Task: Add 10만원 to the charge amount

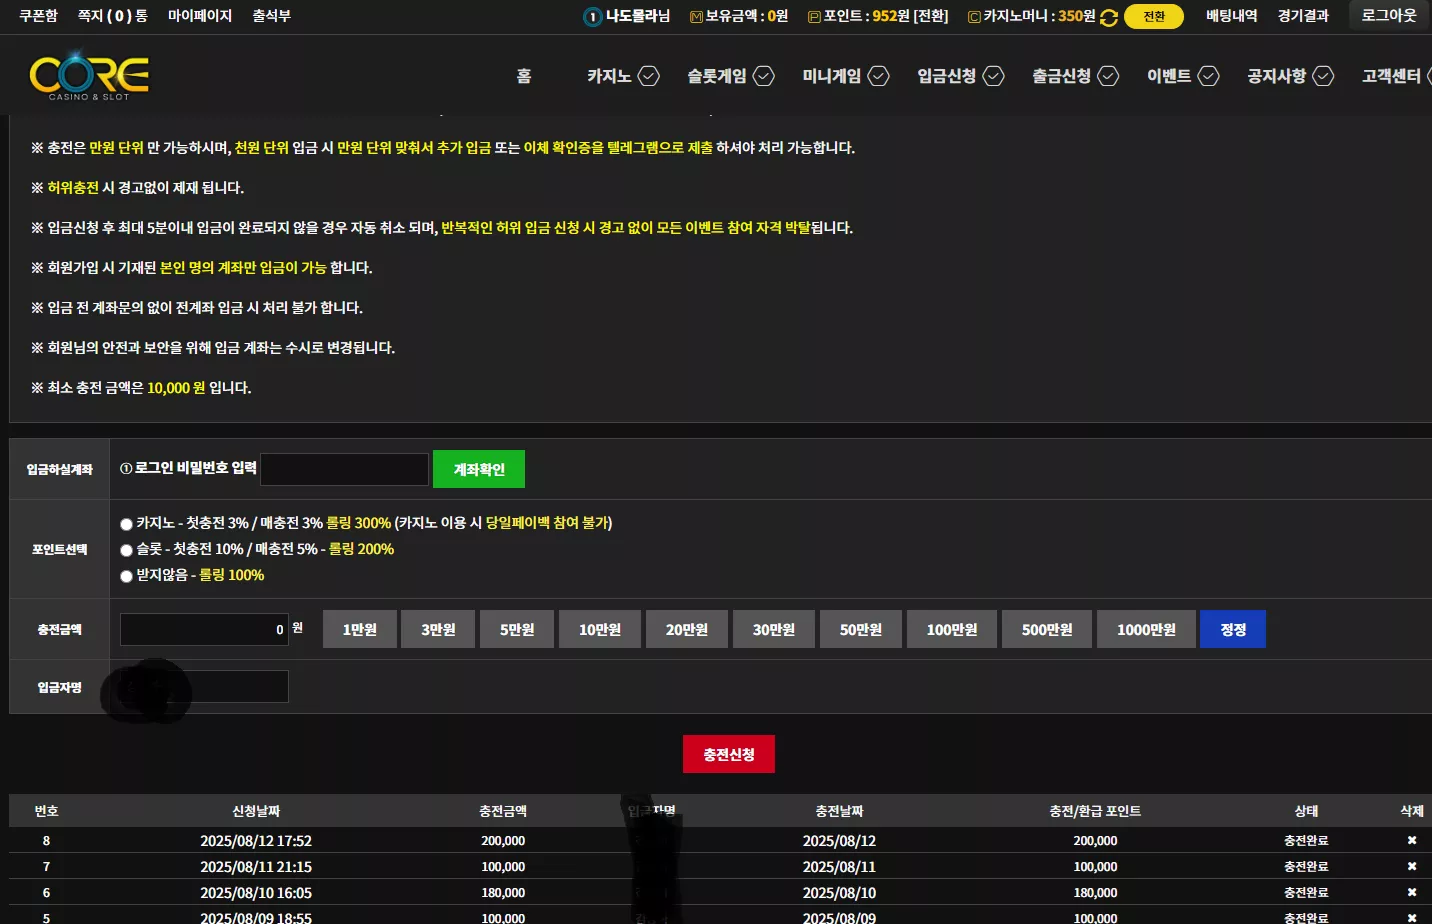Action: [x=600, y=629]
